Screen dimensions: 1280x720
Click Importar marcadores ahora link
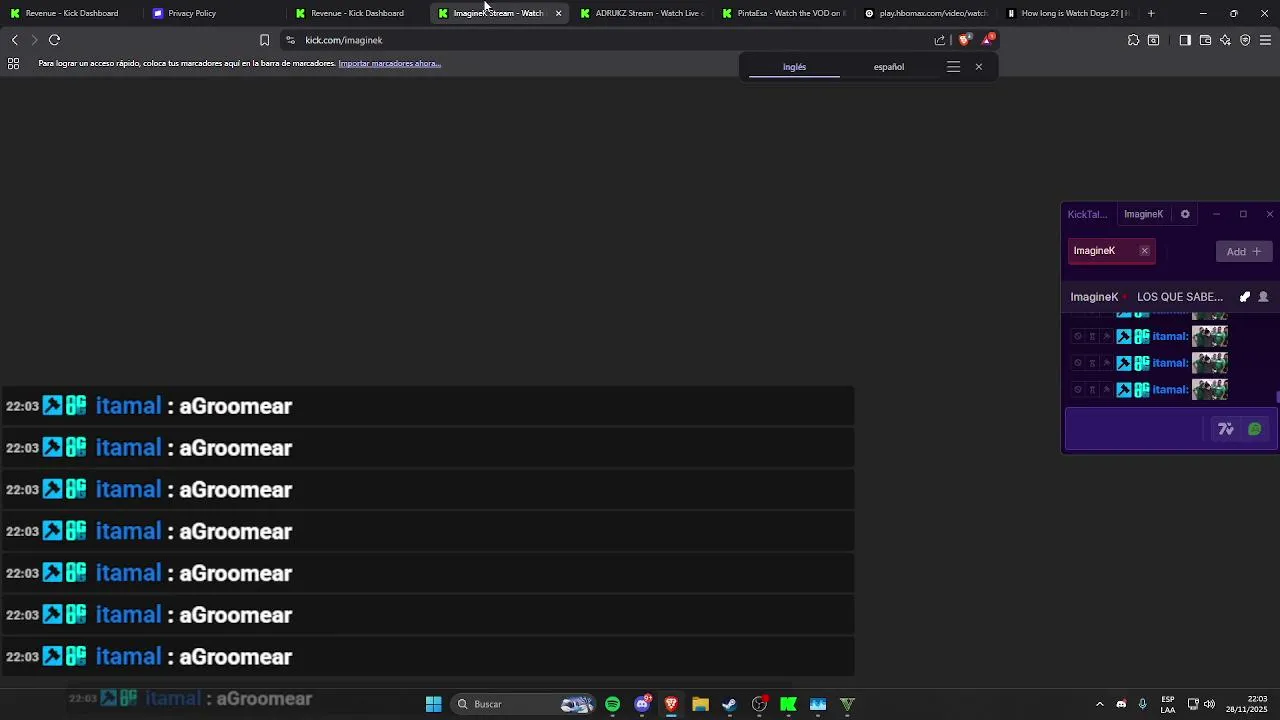click(389, 63)
